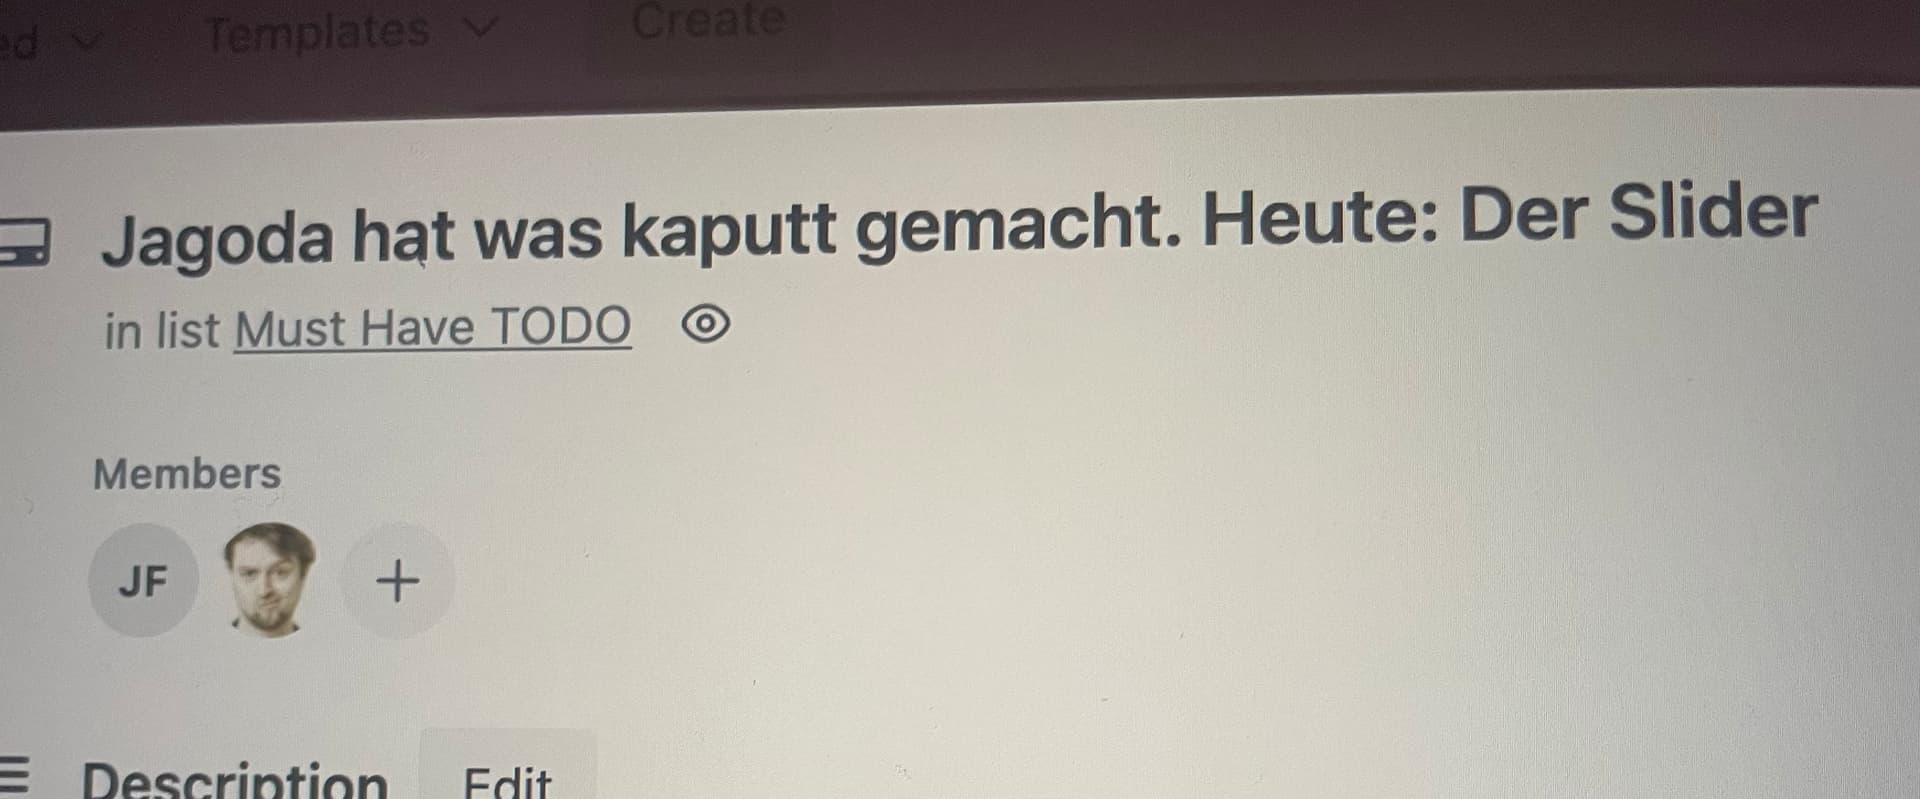Click the Description heading text
Image resolution: width=1920 pixels, height=799 pixels.
pos(235,779)
